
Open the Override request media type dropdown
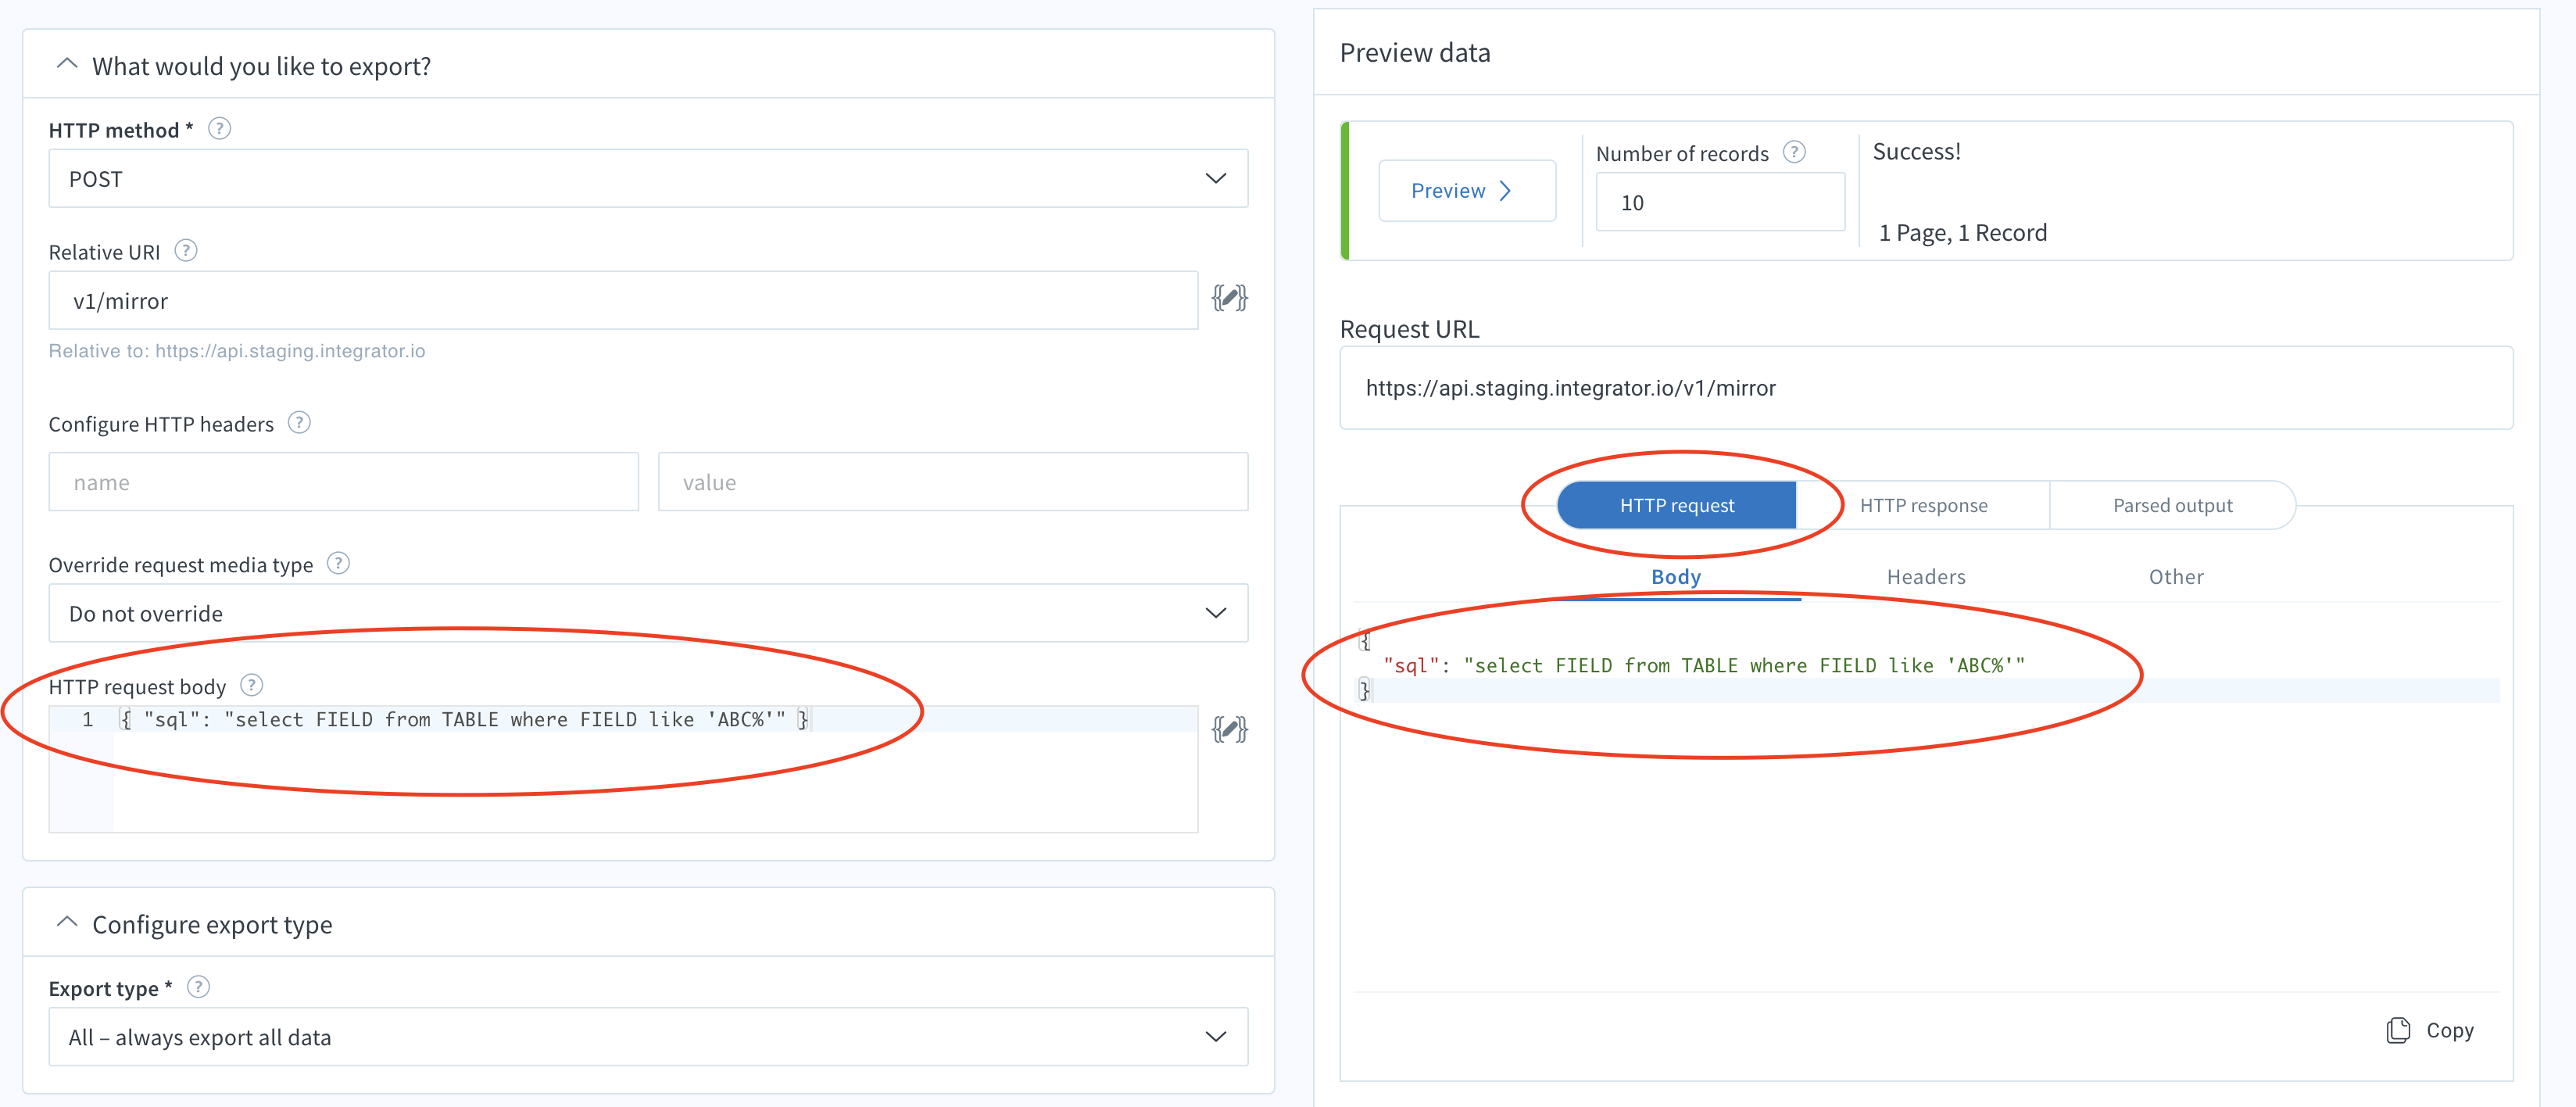pos(648,613)
